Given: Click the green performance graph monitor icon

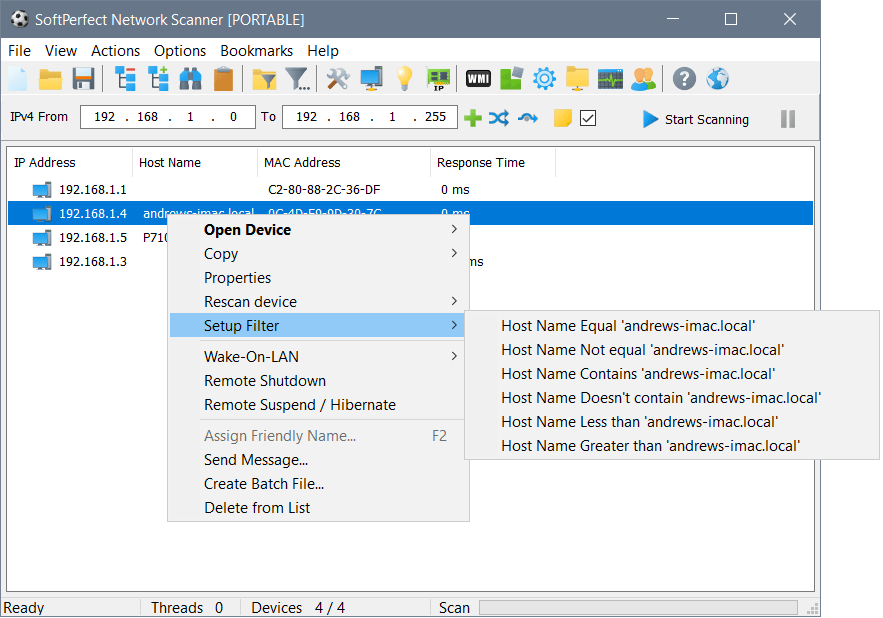Looking at the screenshot, I should [610, 79].
